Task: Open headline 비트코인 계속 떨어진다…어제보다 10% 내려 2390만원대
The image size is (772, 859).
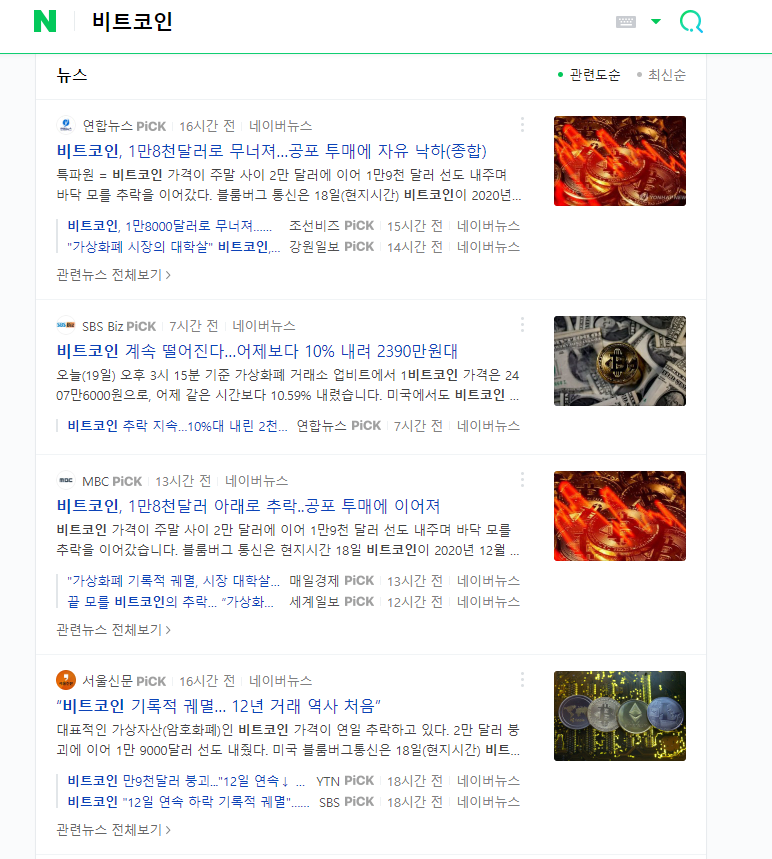Action: 257,351
